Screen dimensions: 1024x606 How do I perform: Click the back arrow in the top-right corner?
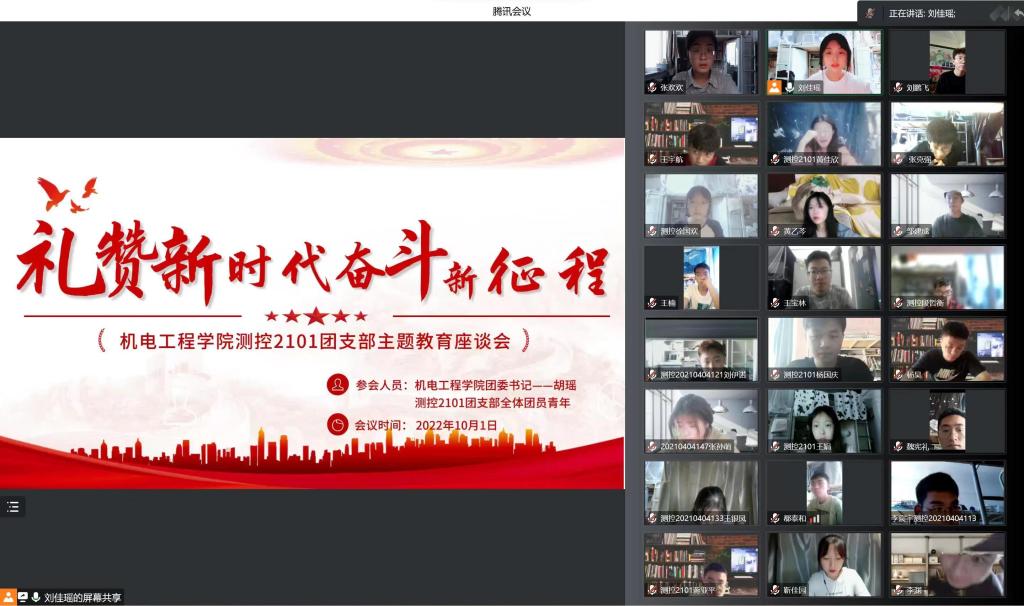coord(1015,13)
